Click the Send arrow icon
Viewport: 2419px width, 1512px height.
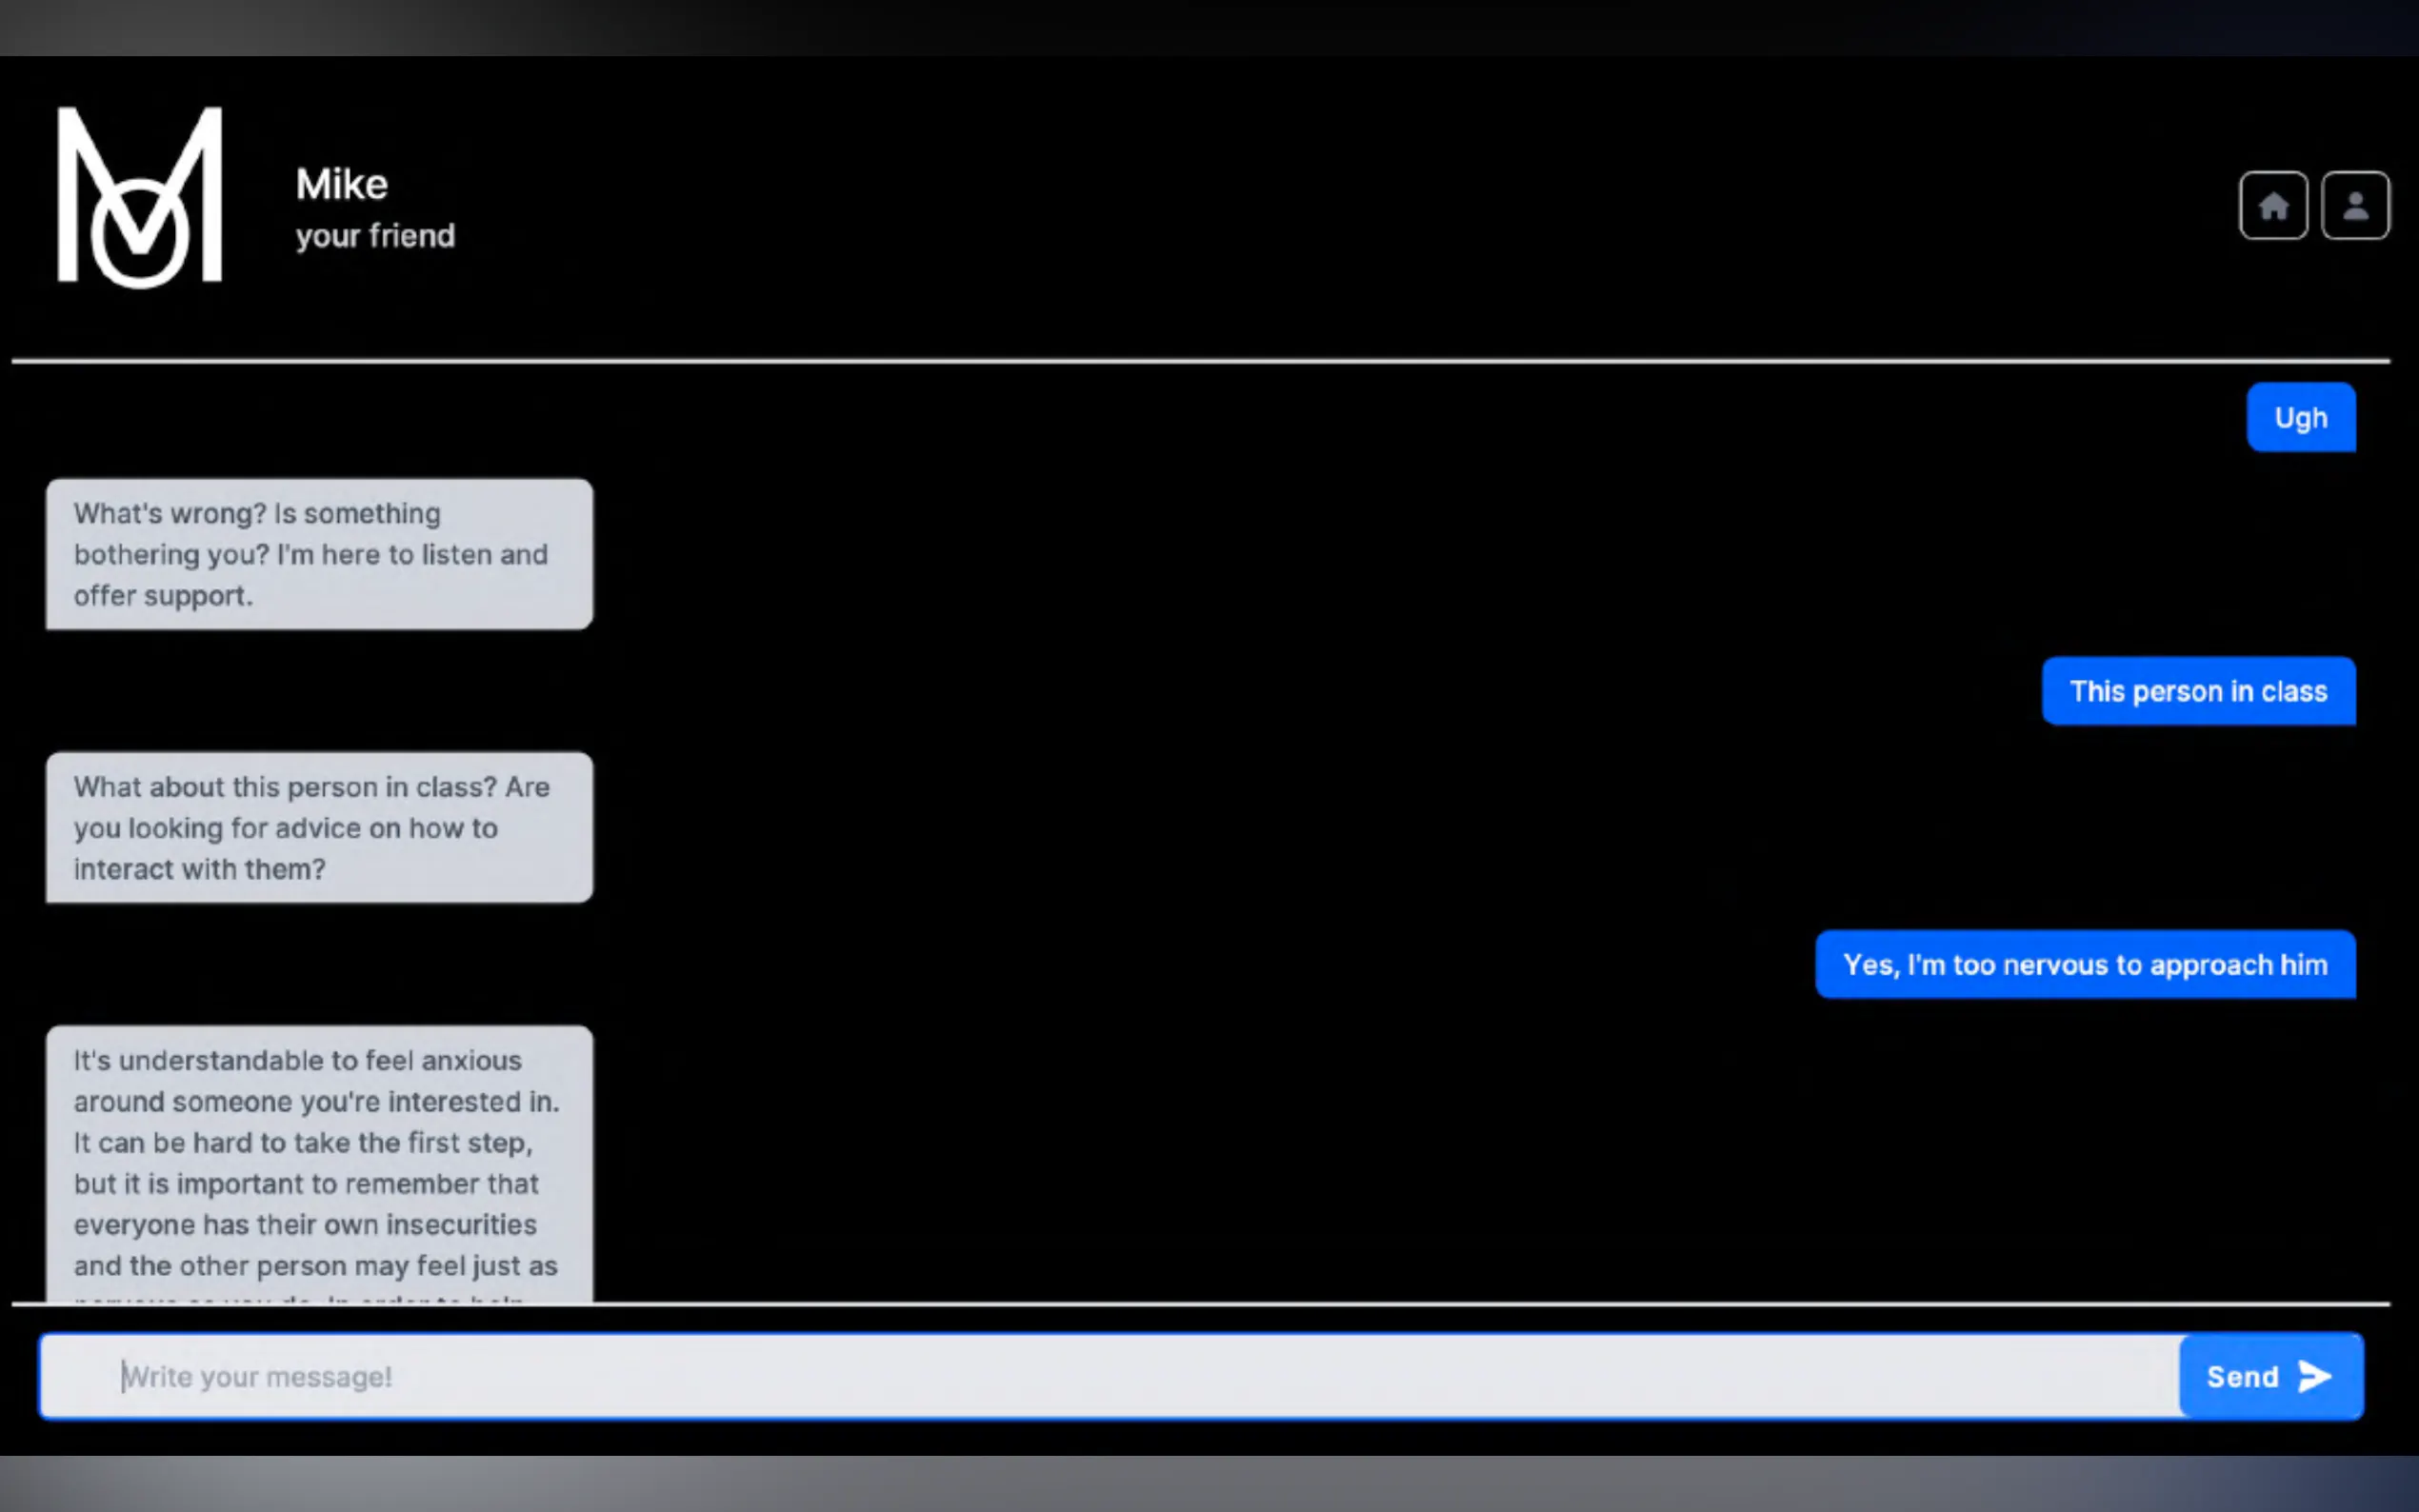coord(2315,1376)
